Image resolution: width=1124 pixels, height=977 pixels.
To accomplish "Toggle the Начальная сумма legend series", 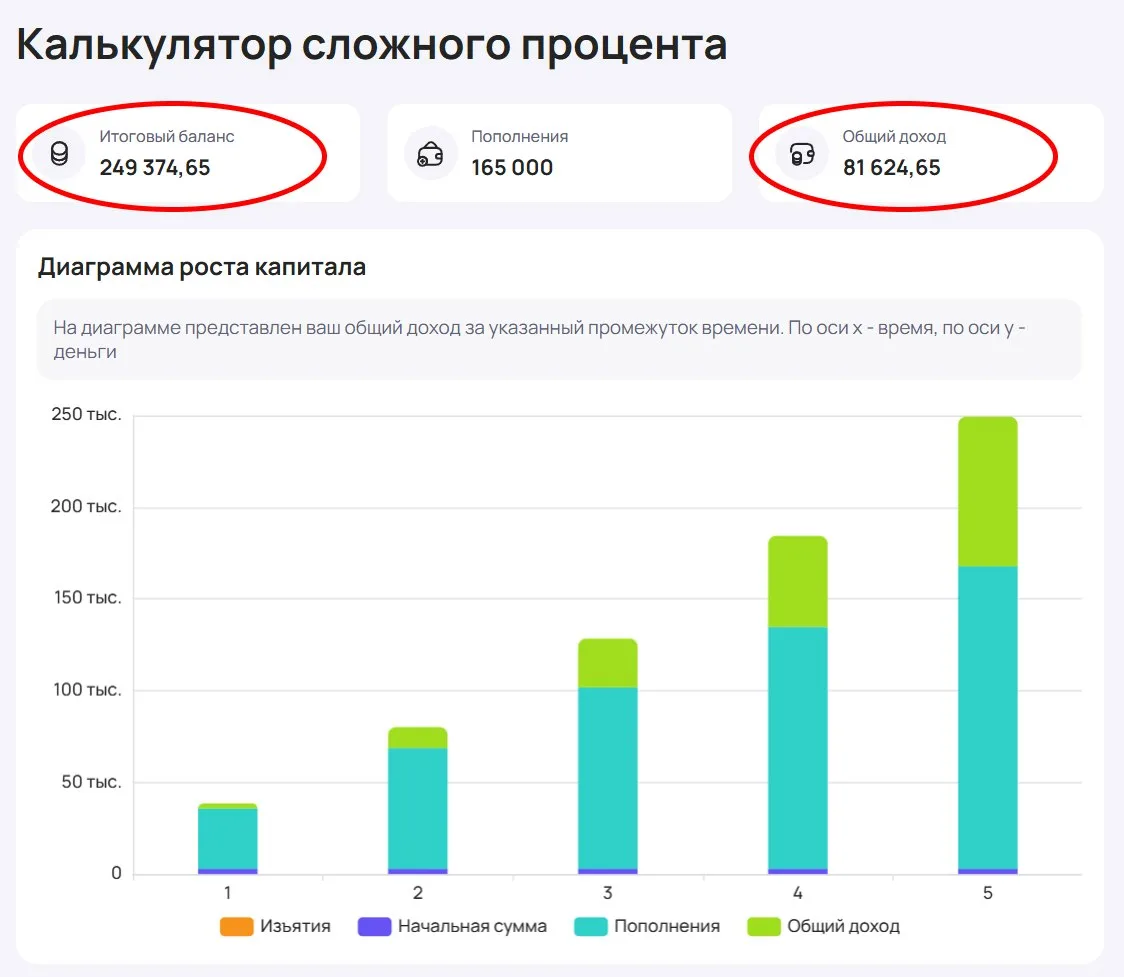I will 452,926.
